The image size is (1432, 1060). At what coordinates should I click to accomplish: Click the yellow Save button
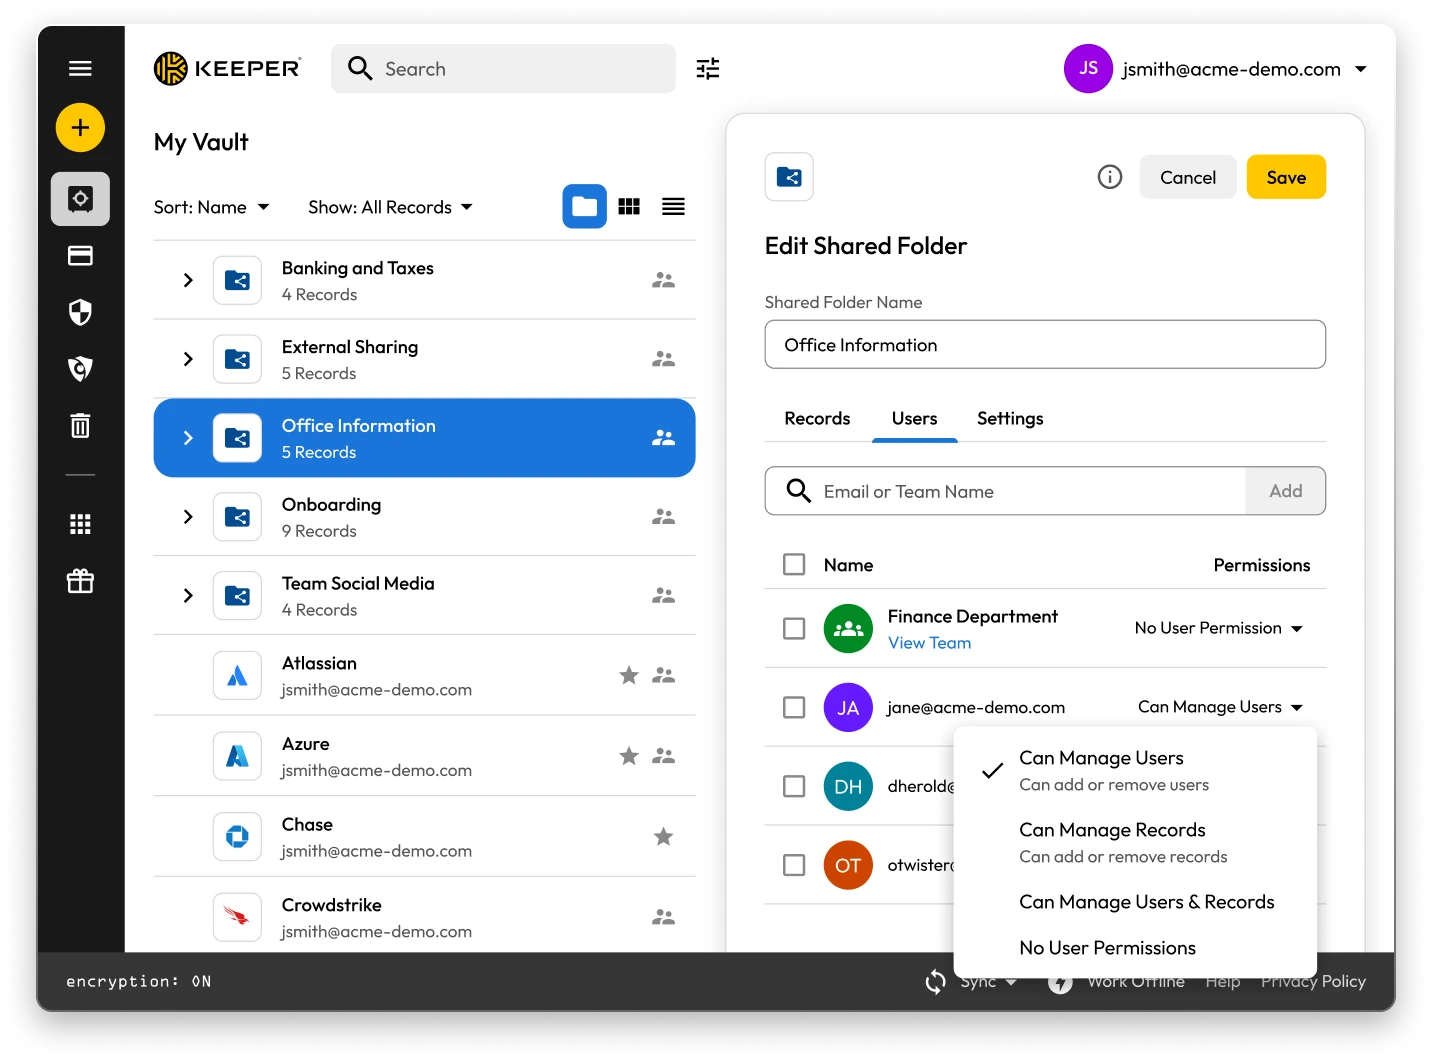point(1286,177)
